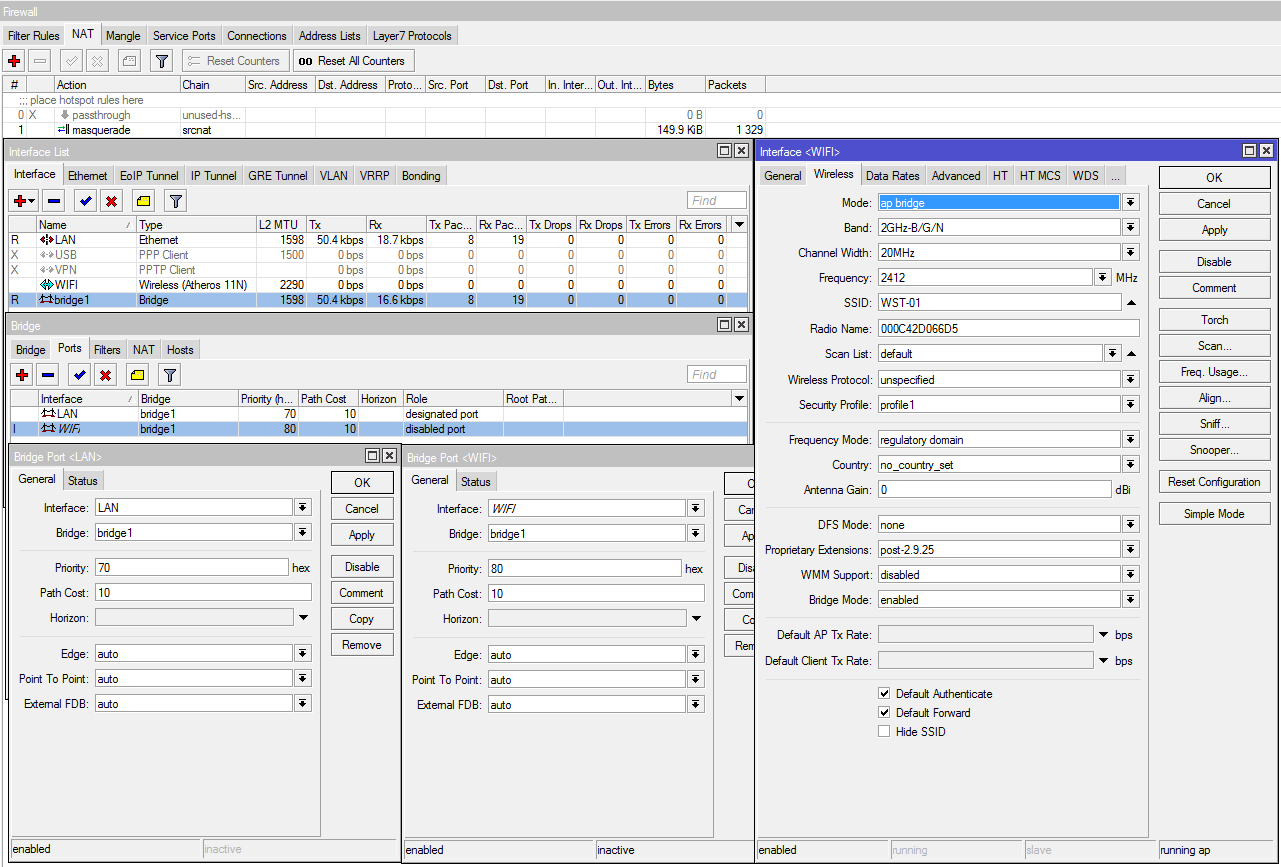Screen dimensions: 1281x867
Task: Open the Band dropdown
Action: [x=1131, y=228]
